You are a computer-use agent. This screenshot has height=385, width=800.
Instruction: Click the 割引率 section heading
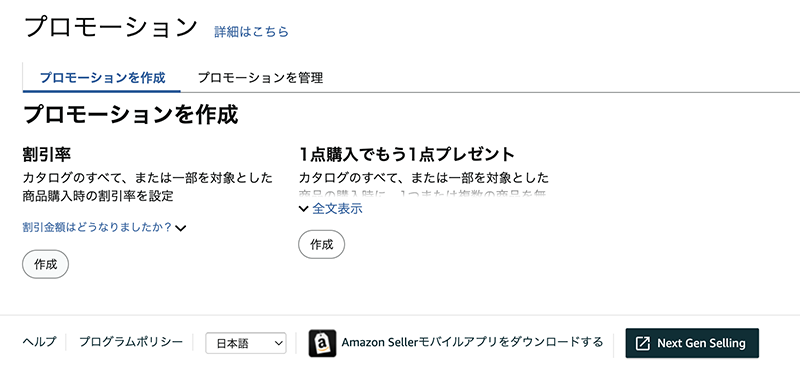46,154
